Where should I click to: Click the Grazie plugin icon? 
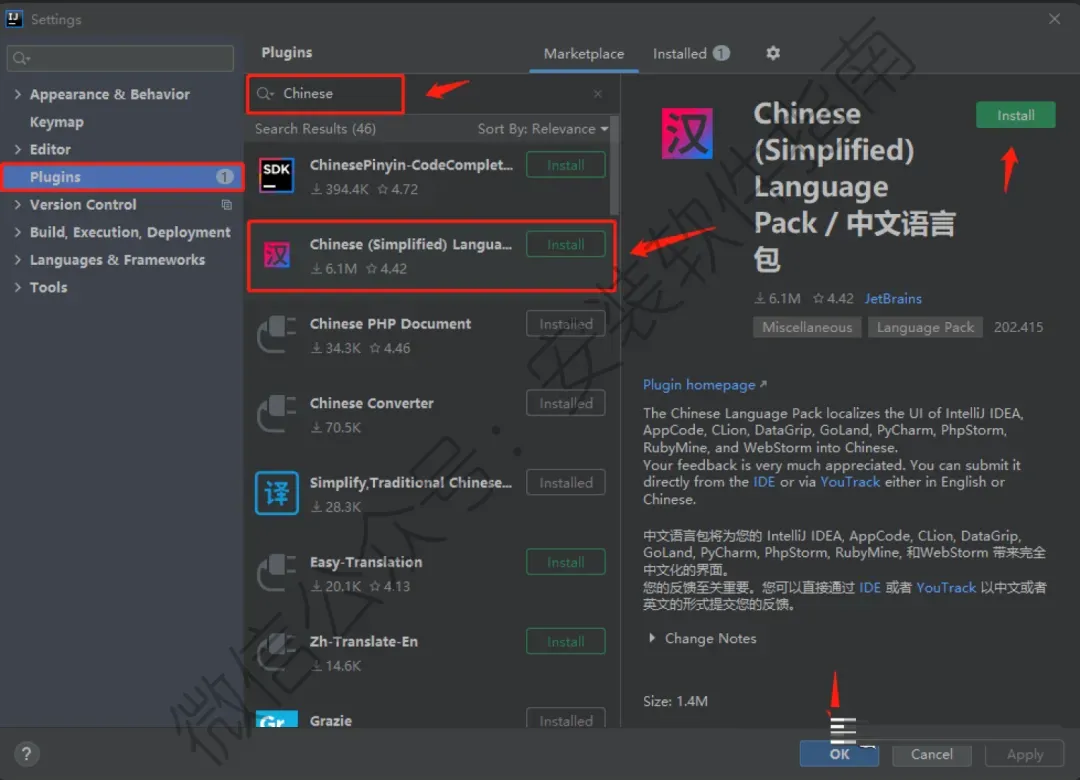(x=277, y=719)
